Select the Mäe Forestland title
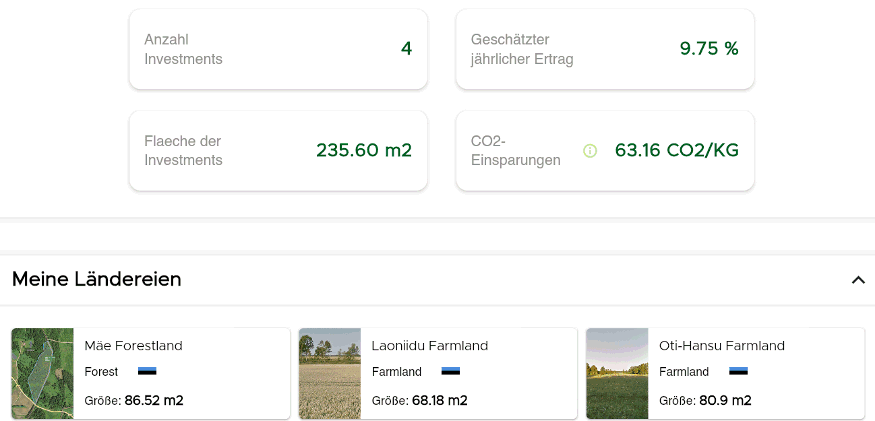 pos(134,346)
